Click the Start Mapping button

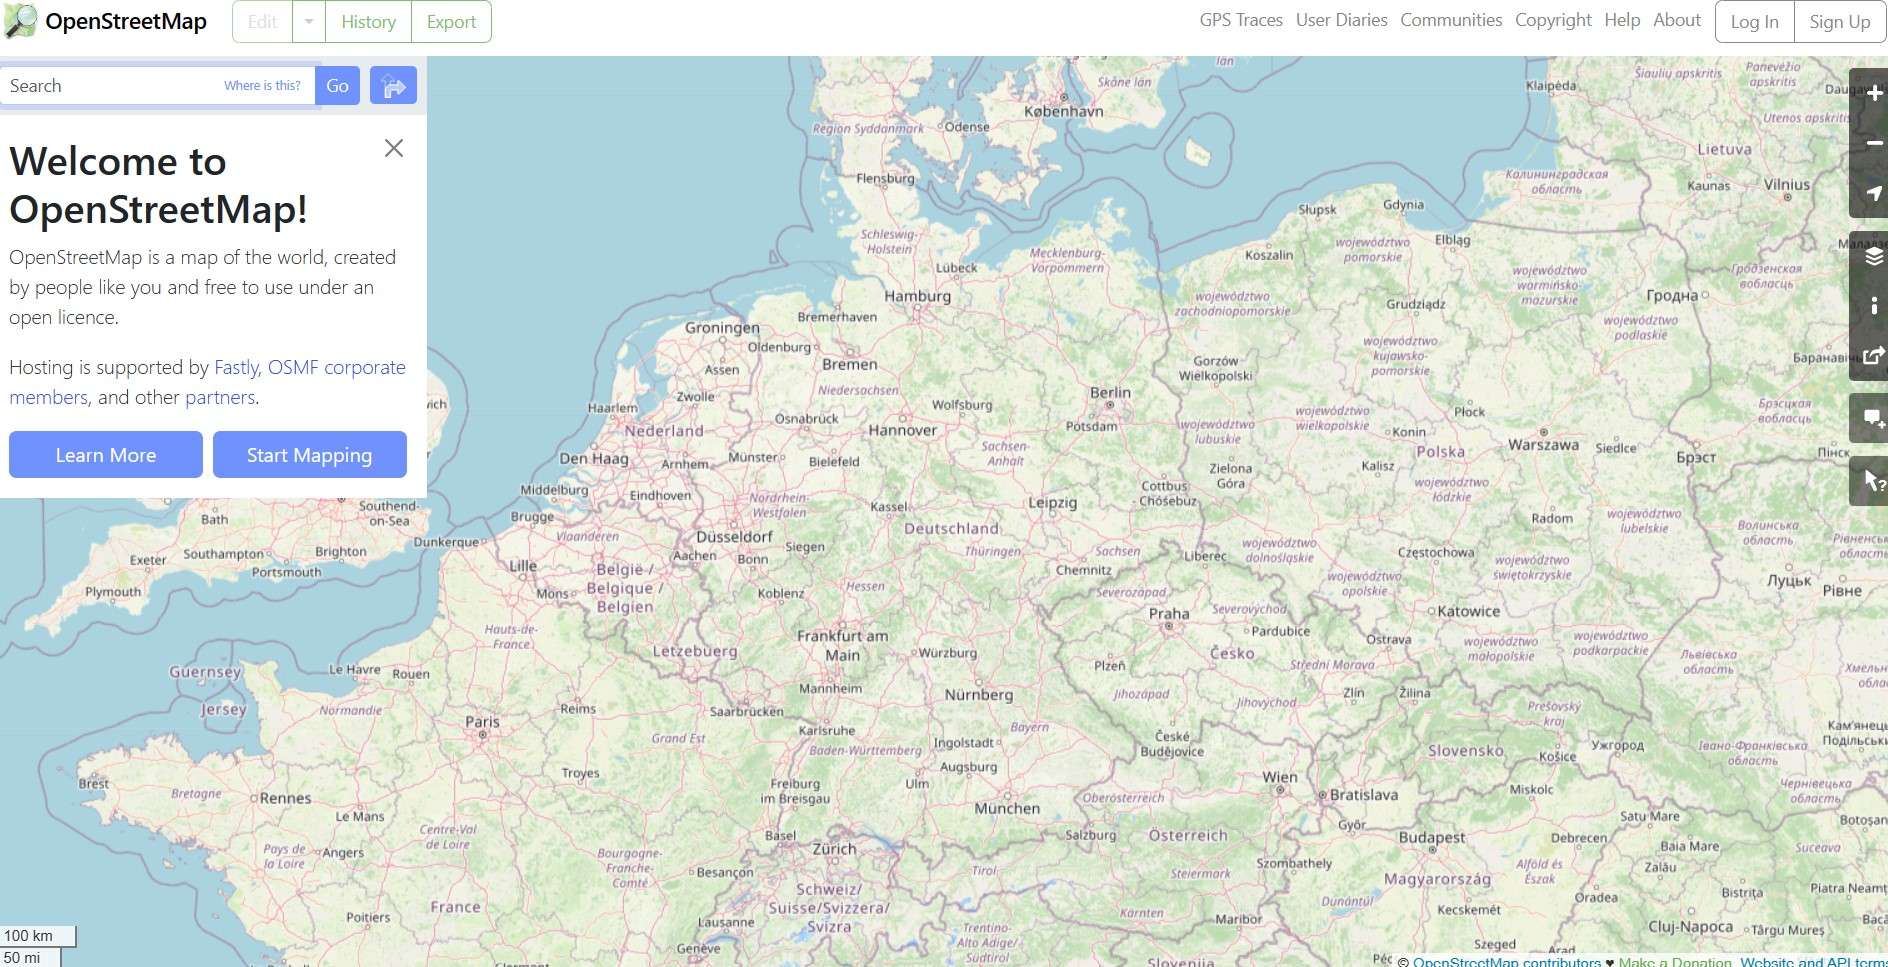pos(310,455)
